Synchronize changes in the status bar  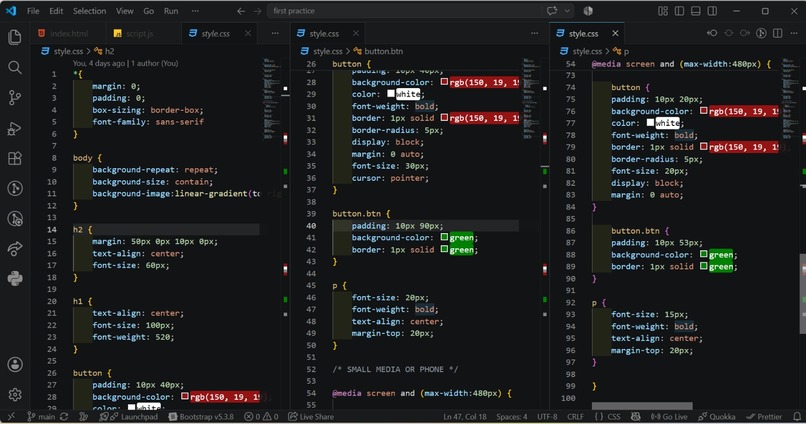click(64, 417)
